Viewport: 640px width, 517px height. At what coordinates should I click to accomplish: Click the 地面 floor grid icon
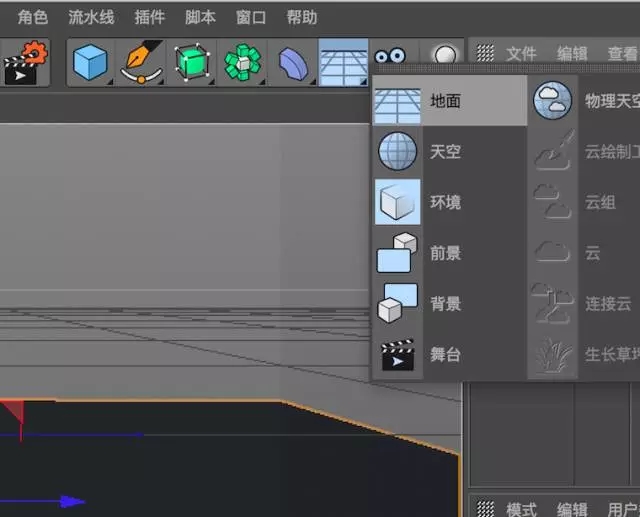pyautogui.click(x=398, y=106)
